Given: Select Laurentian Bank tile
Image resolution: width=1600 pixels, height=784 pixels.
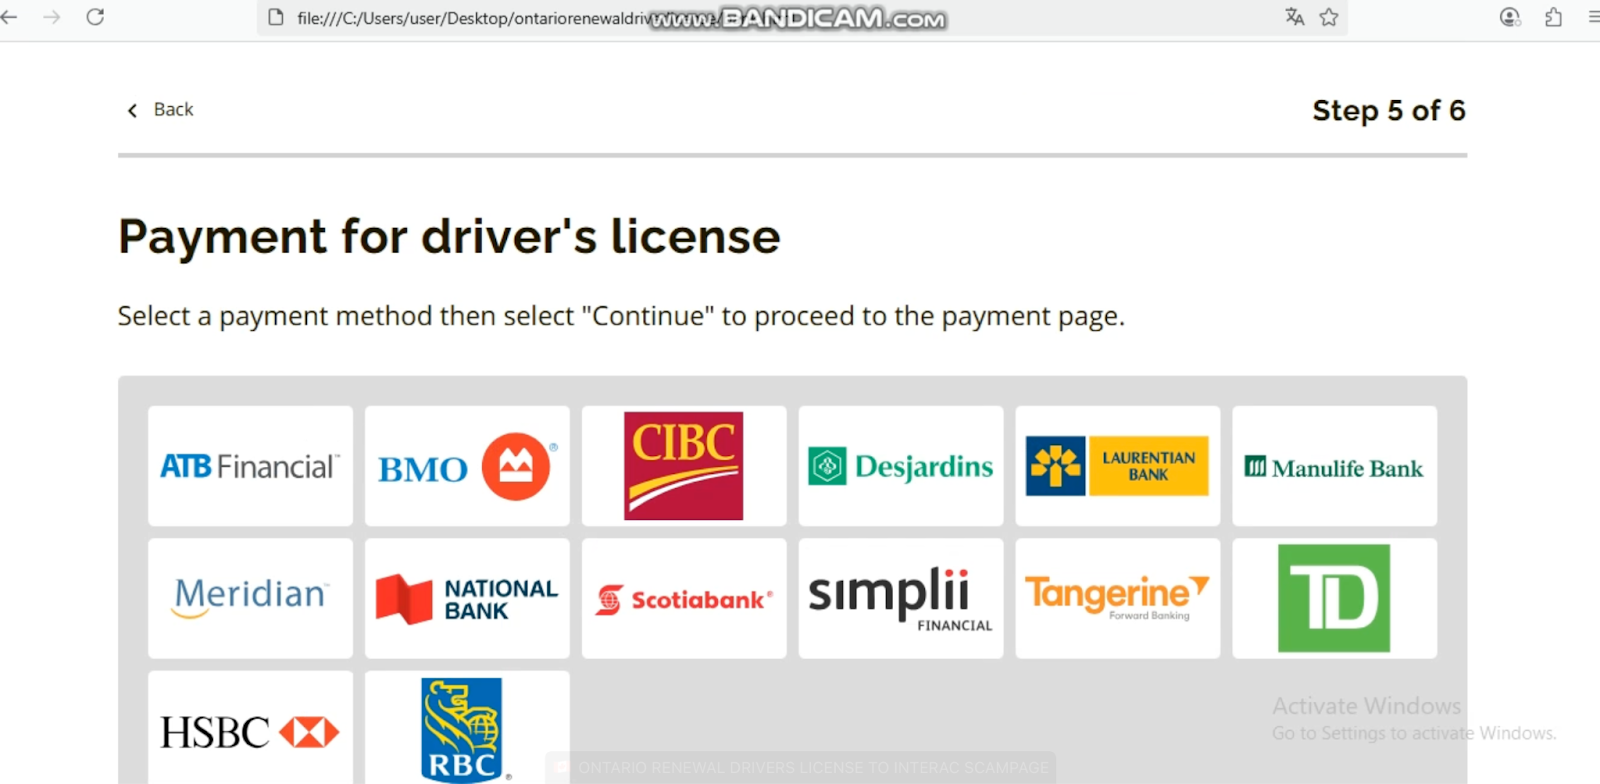Looking at the screenshot, I should pyautogui.click(x=1118, y=466).
